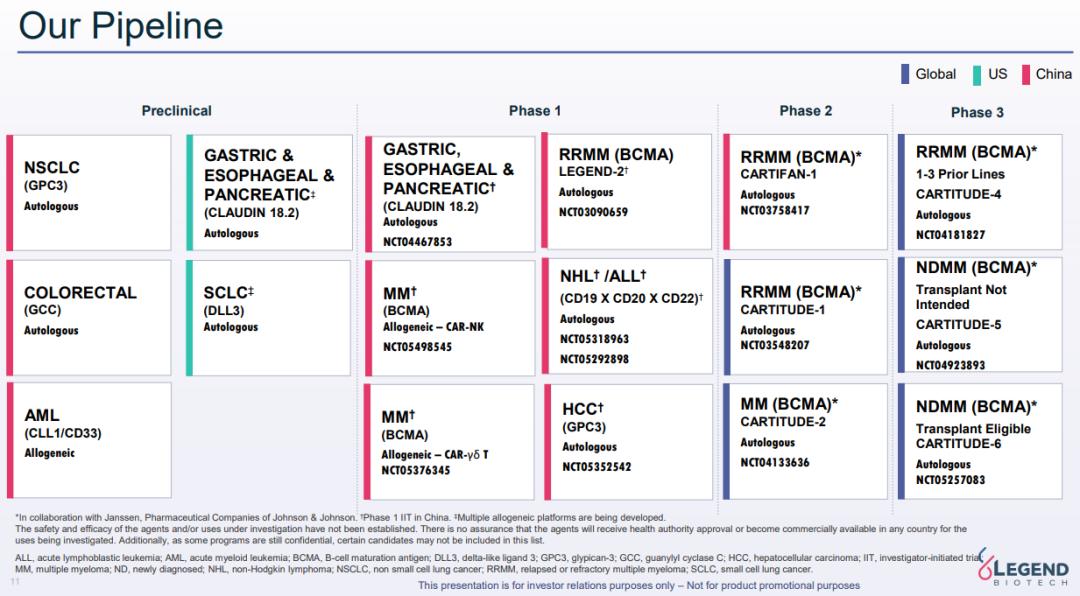This screenshot has height=596, width=1080.
Task: Click the blue Global legend swatch
Action: pos(905,74)
